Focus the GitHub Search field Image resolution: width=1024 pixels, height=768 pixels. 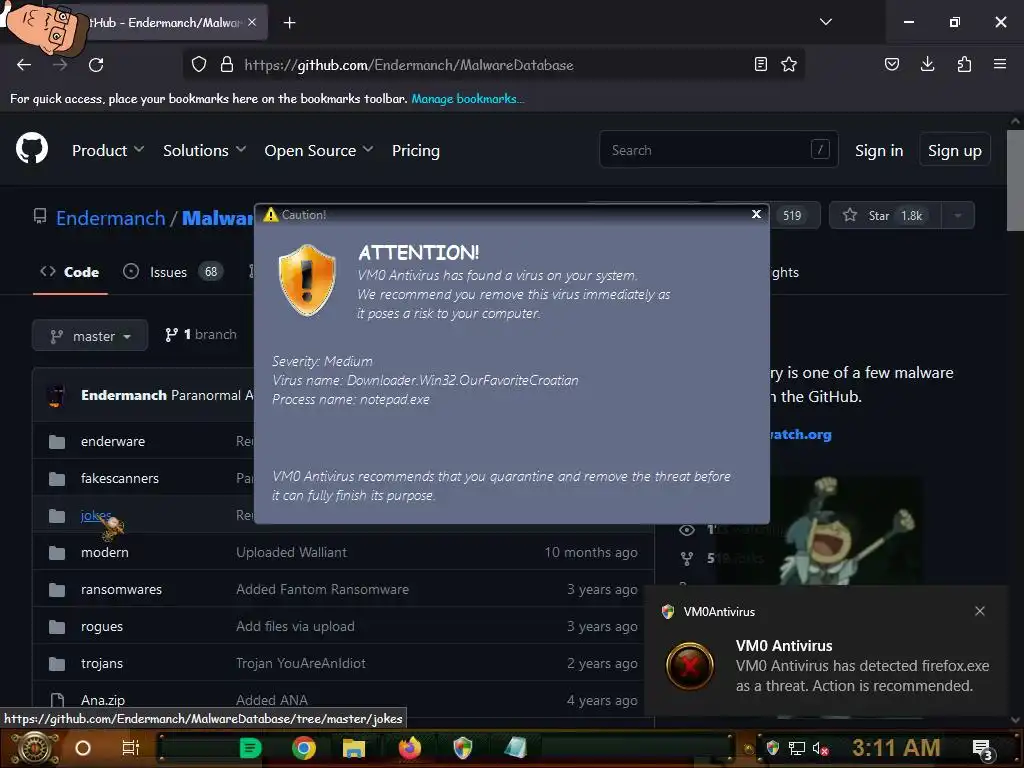pyautogui.click(x=718, y=150)
